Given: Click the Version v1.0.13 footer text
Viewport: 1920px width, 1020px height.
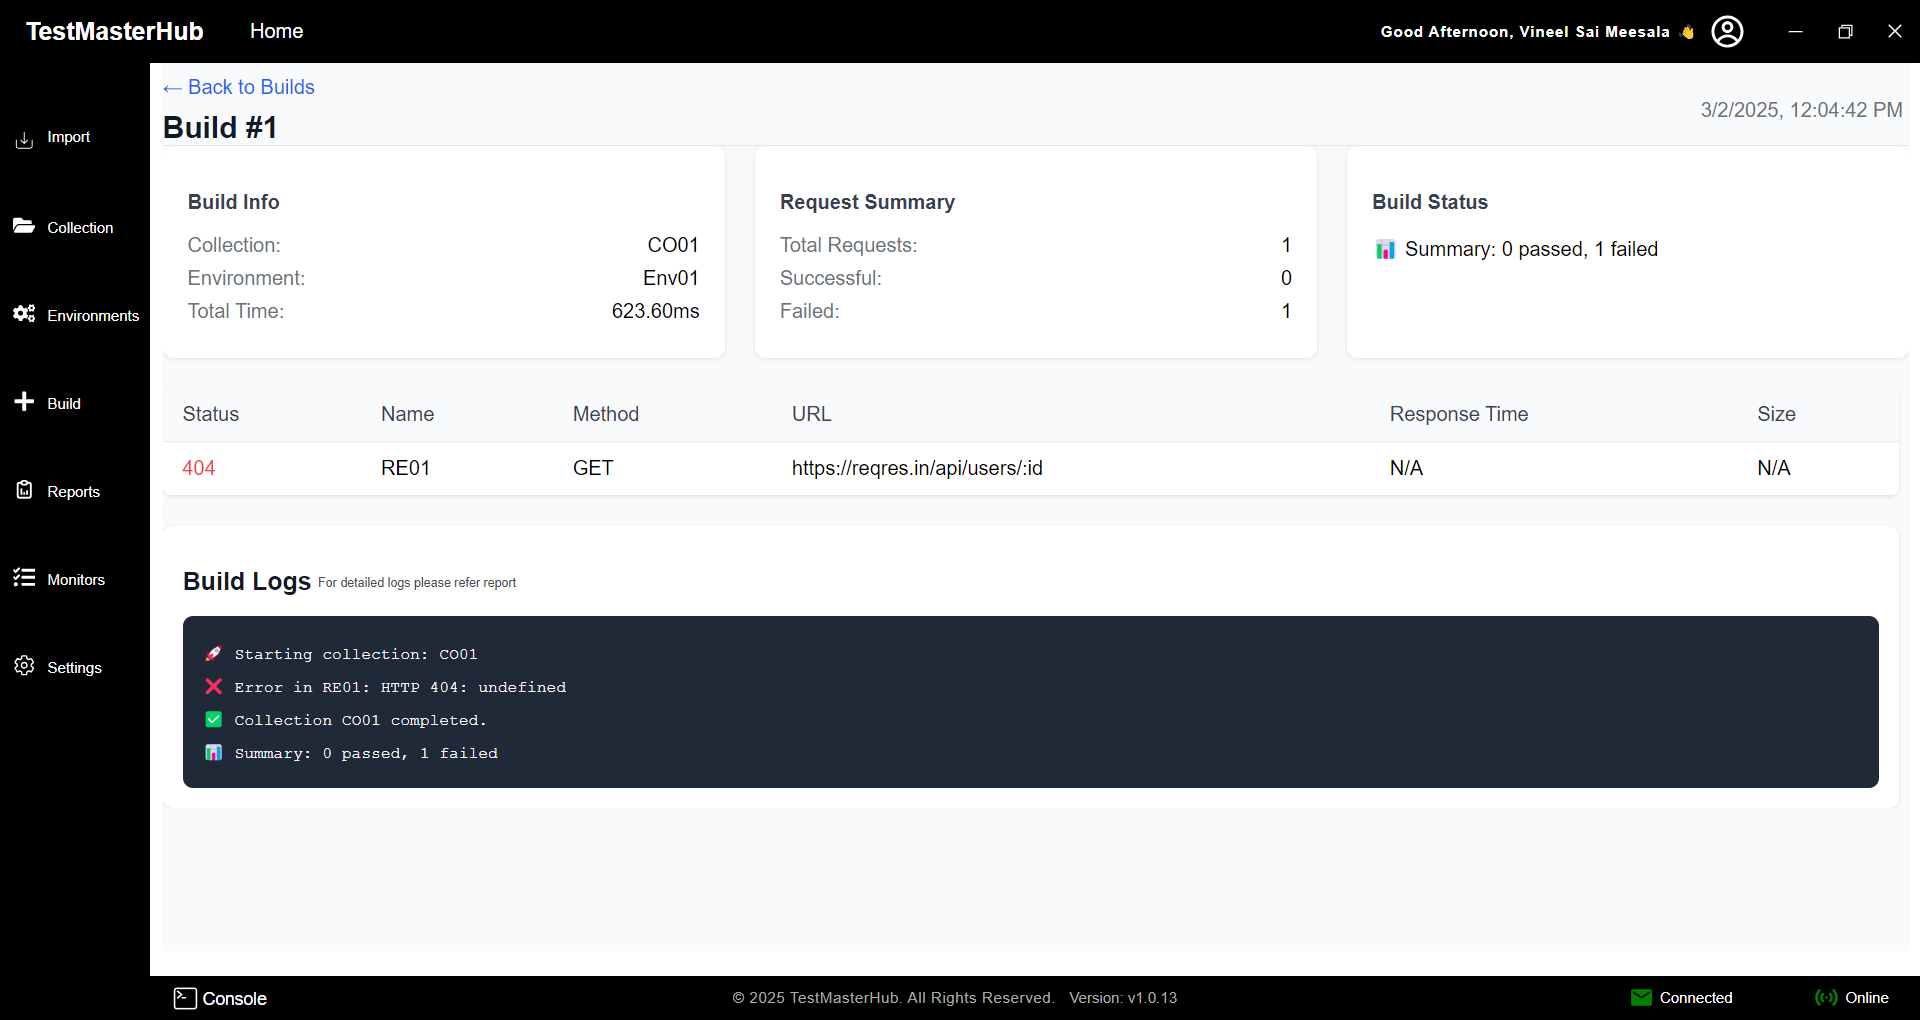Looking at the screenshot, I should click(x=1123, y=998).
